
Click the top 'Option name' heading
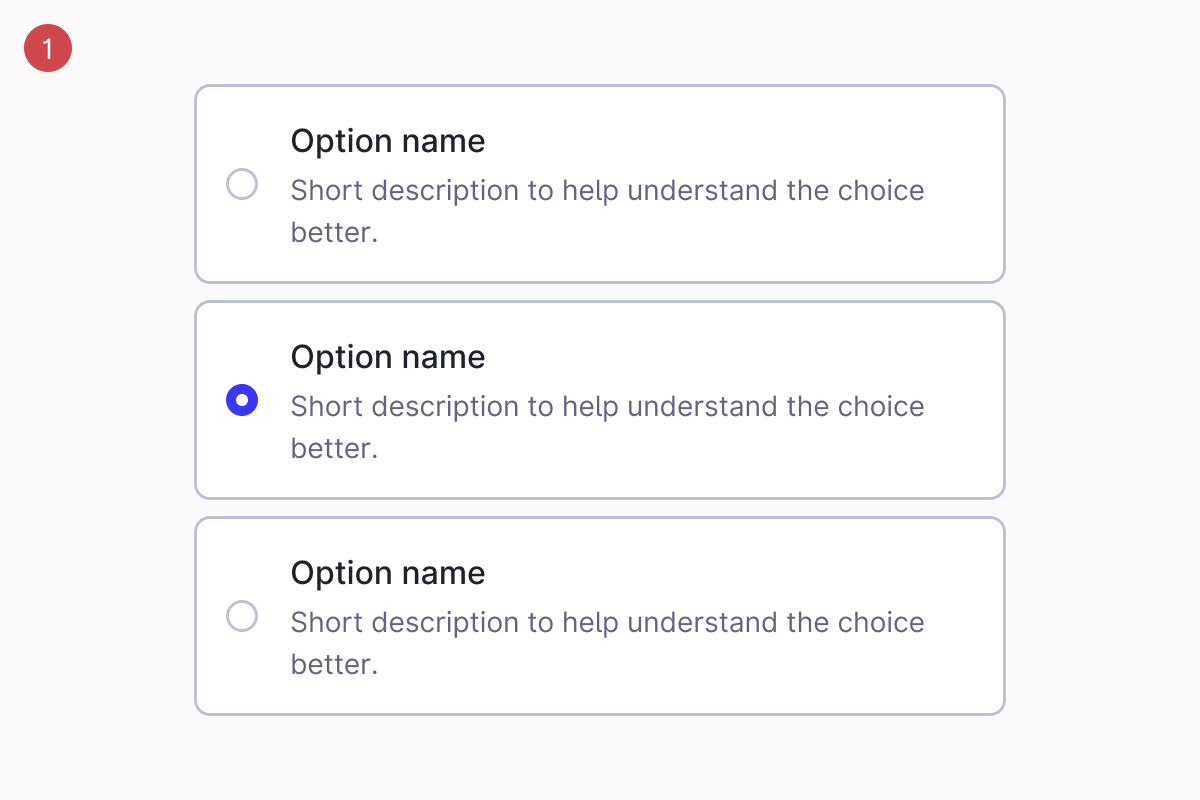pyautogui.click(x=388, y=141)
